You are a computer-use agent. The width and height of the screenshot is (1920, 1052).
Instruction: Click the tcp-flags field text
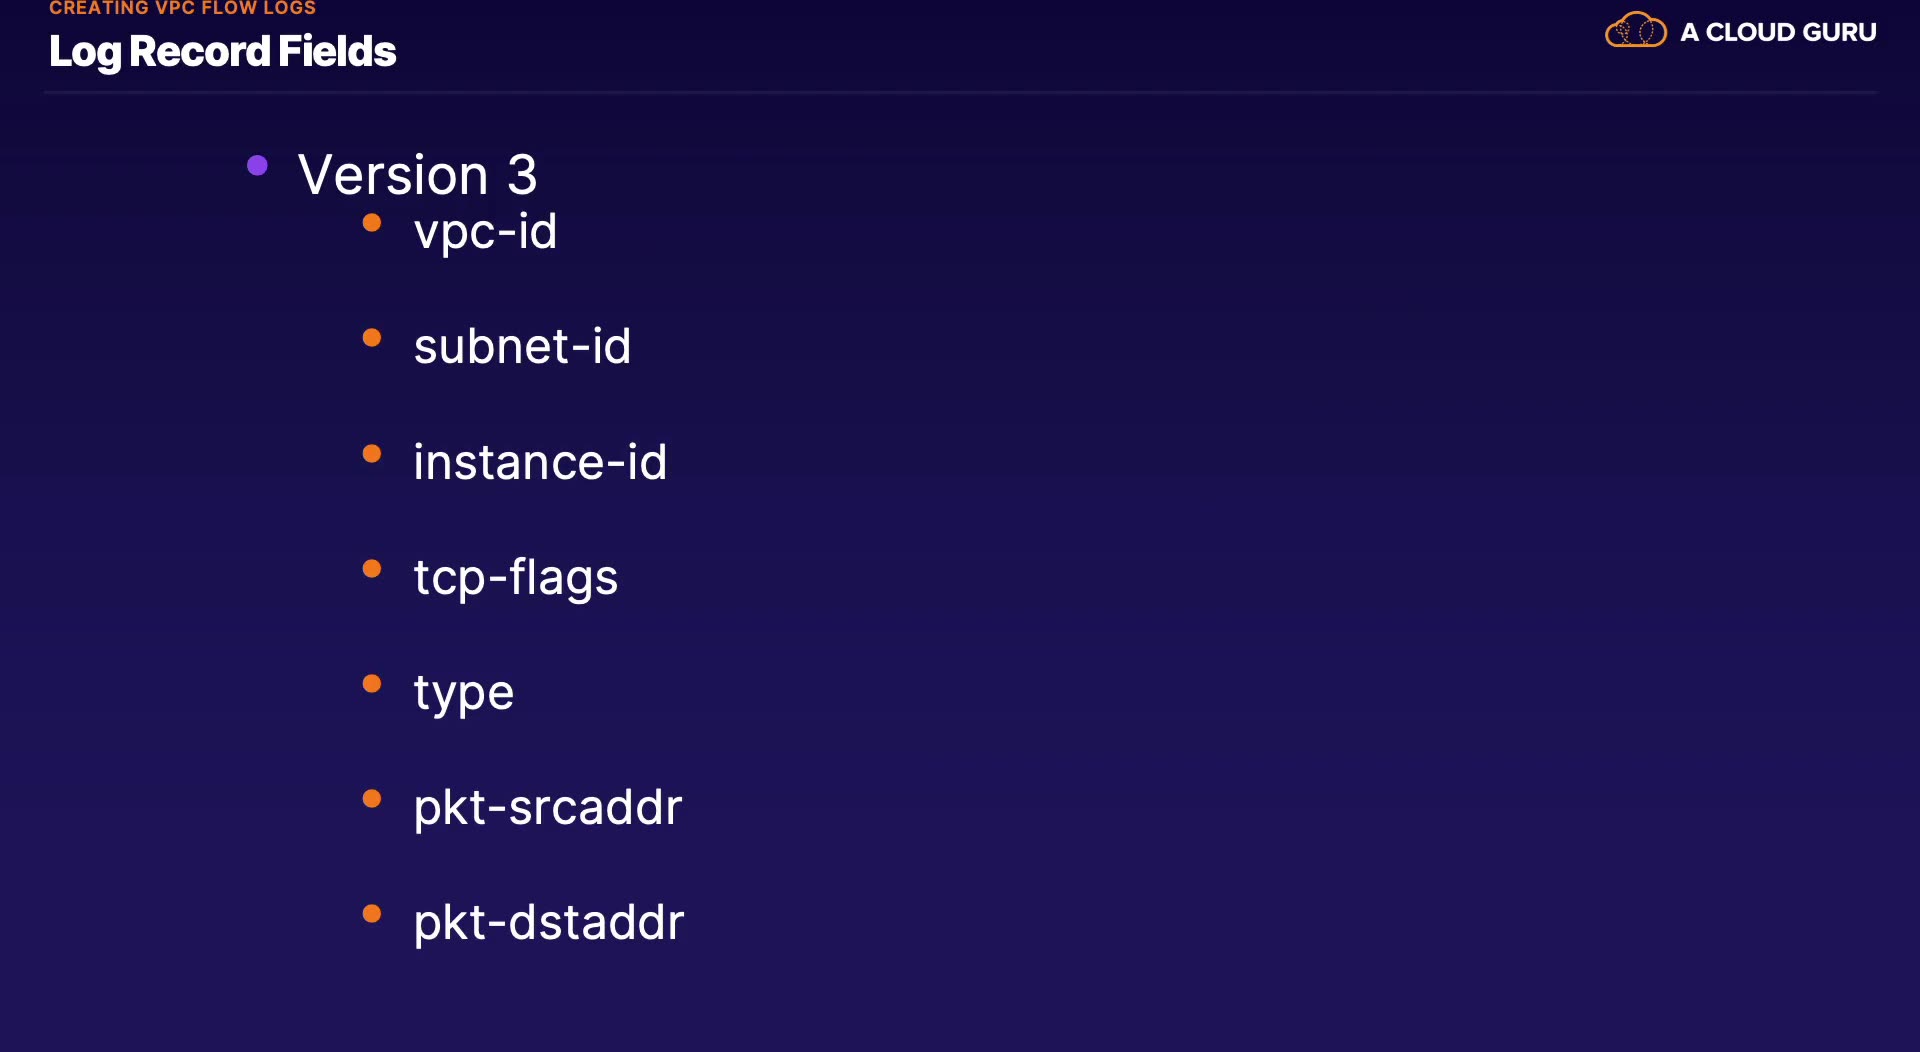pos(516,578)
